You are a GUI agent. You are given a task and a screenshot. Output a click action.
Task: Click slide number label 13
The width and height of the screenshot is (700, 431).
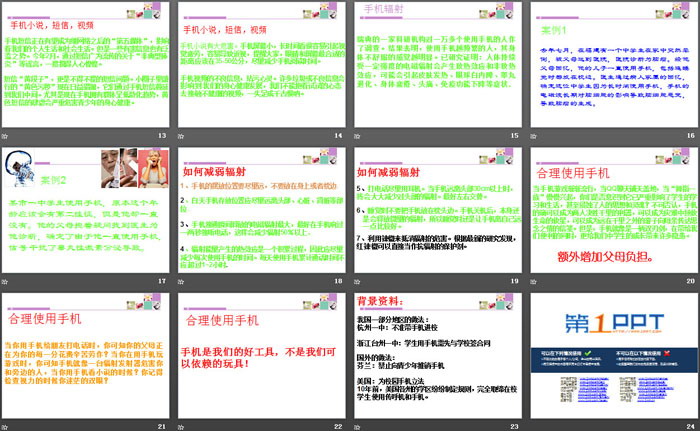[162, 135]
